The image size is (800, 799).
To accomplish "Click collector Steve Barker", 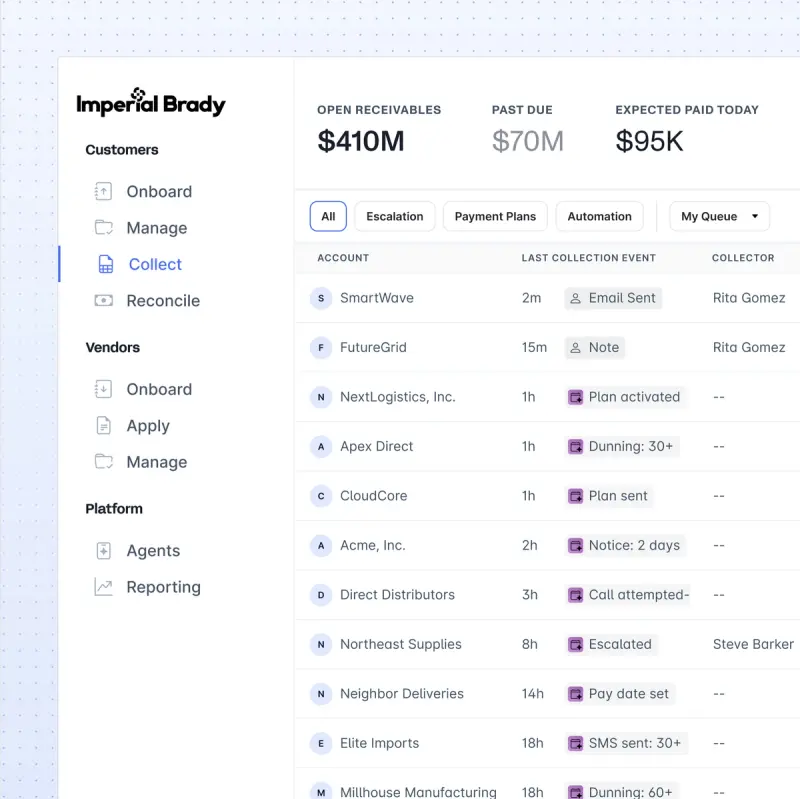I will 753,644.
